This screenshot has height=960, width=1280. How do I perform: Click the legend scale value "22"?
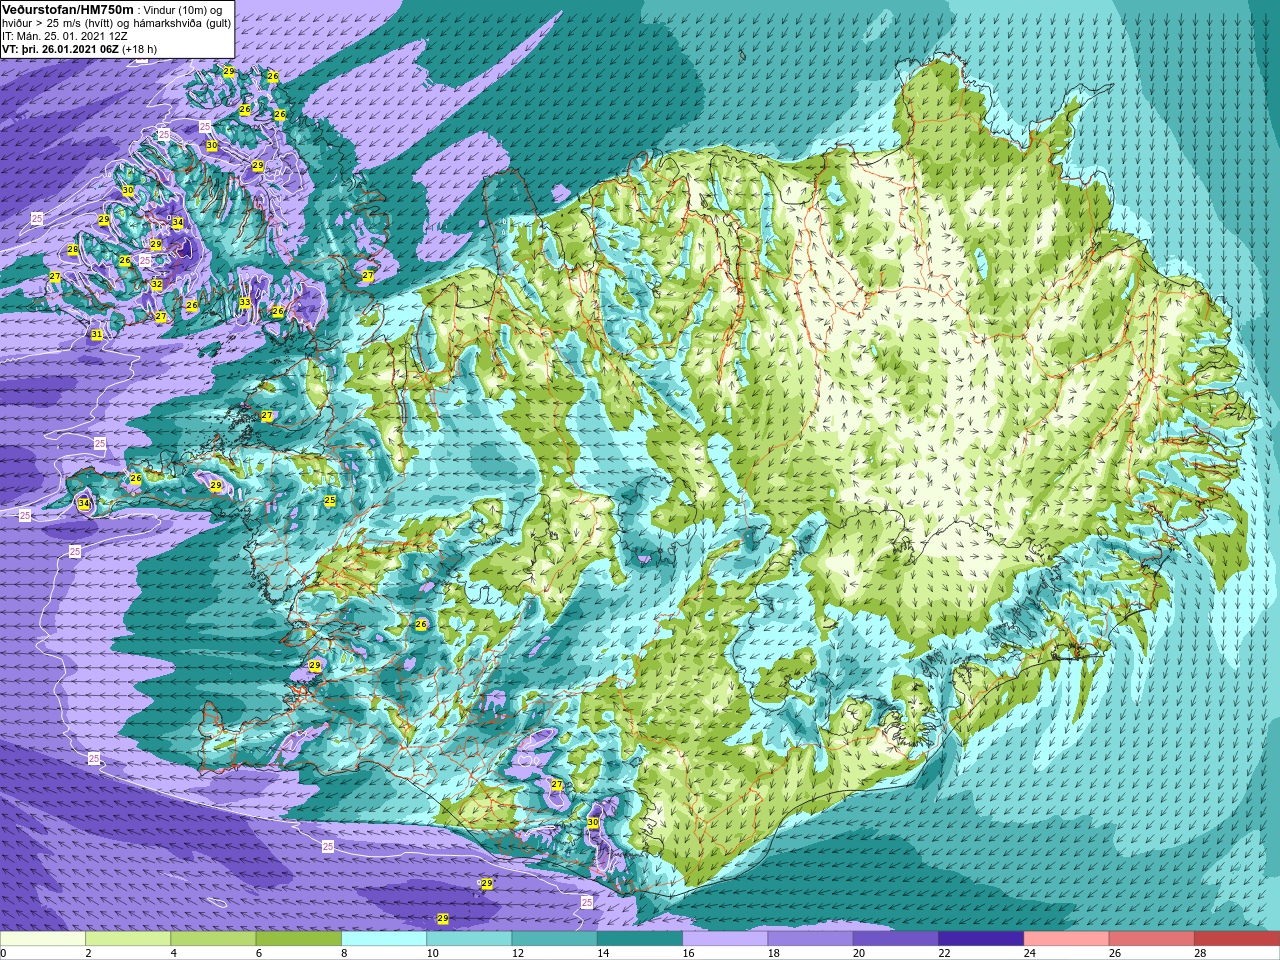pos(943,954)
